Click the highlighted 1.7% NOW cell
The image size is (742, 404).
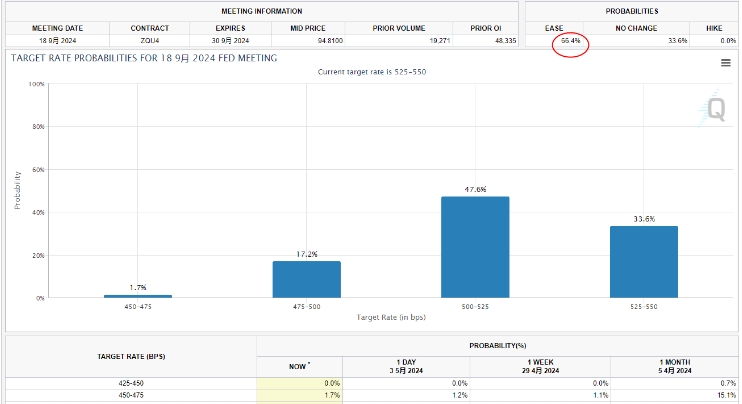(x=300, y=395)
